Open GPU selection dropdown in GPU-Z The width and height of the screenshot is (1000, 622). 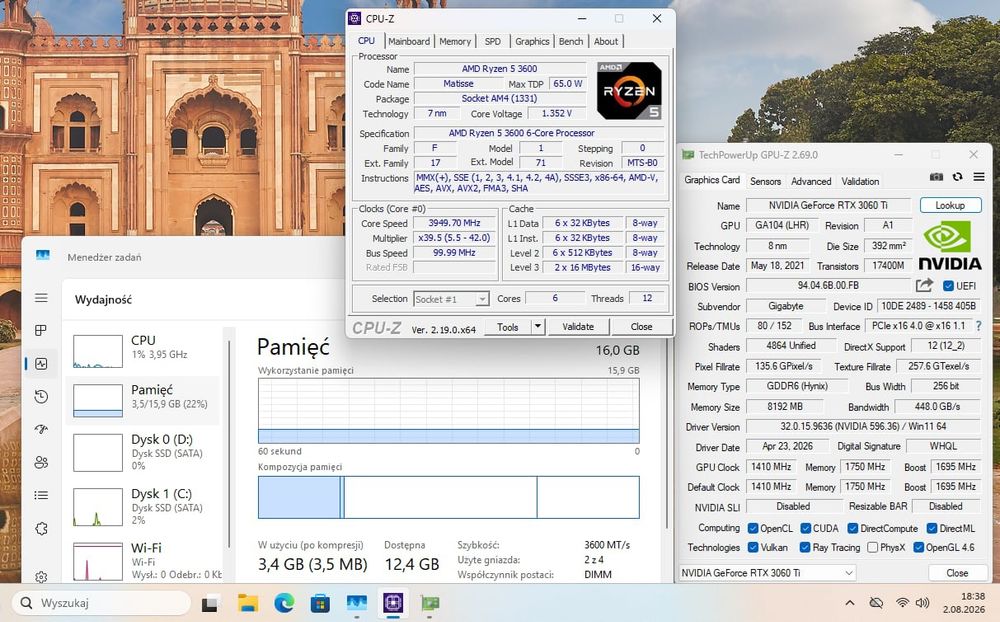[x=767, y=573]
